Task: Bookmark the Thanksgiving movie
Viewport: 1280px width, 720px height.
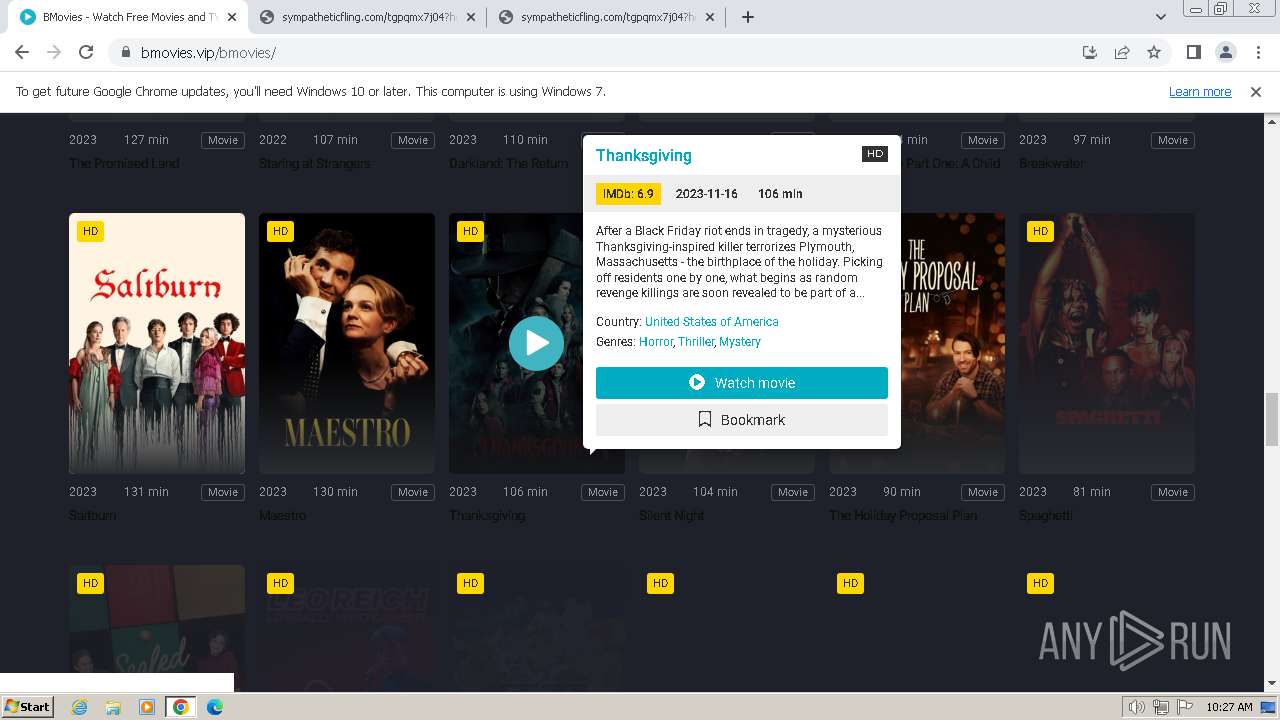Action: pos(742,420)
